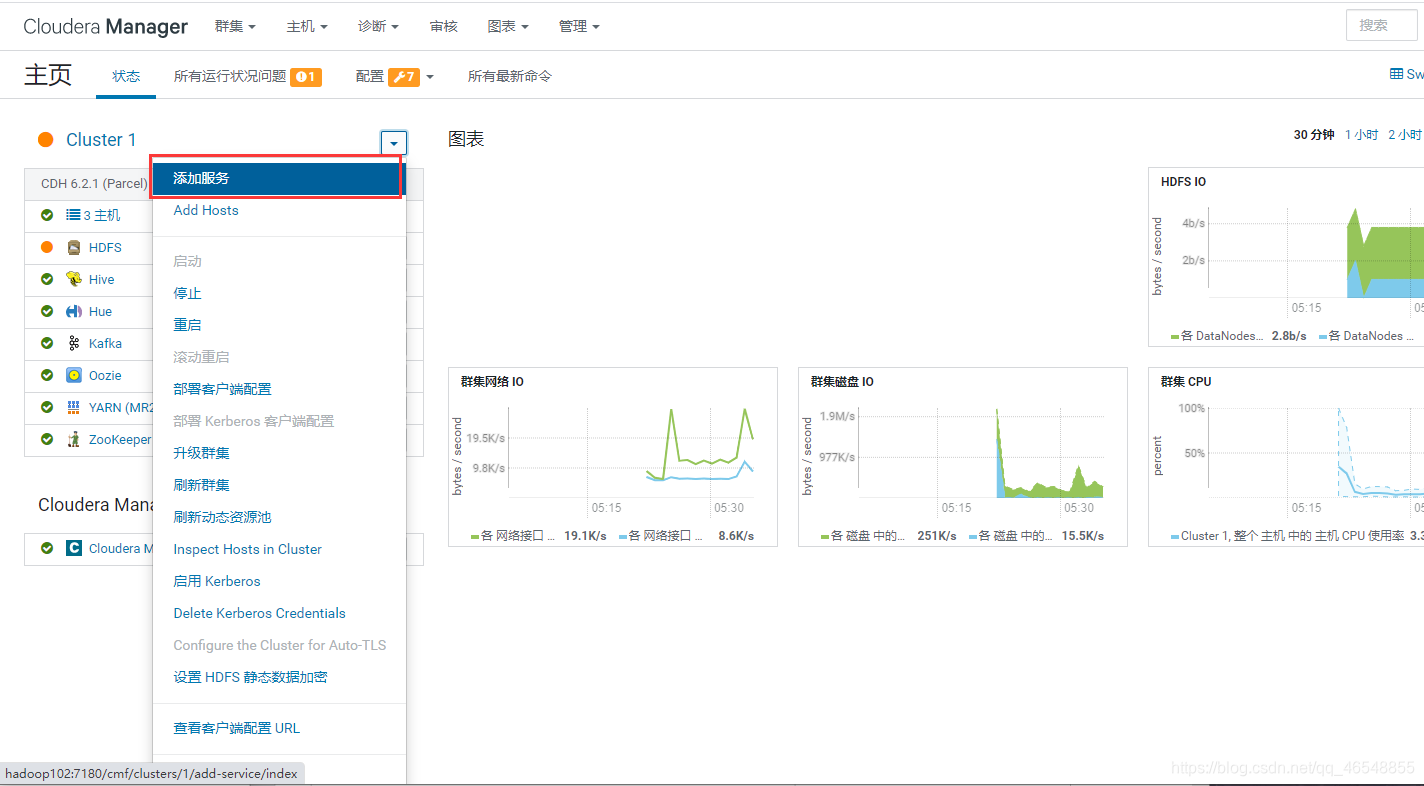The width and height of the screenshot is (1424, 786).
Task: Open the Cluster 1 actions dropdown arrow
Action: (x=394, y=143)
